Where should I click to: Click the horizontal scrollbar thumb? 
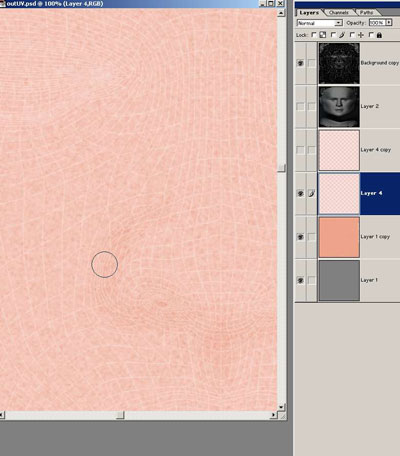coord(120,415)
